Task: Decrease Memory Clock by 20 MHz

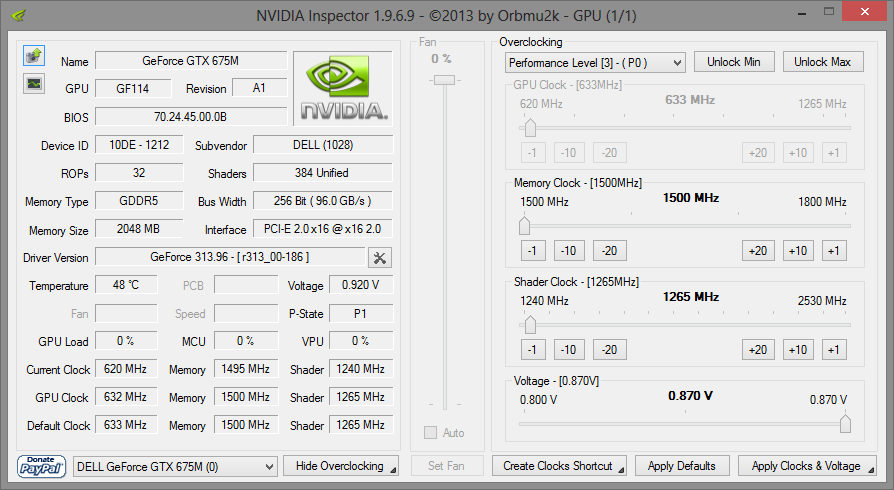Action: point(609,250)
